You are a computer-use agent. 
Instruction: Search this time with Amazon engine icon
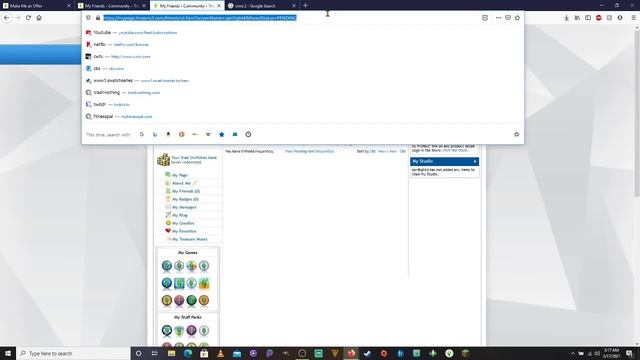point(168,134)
